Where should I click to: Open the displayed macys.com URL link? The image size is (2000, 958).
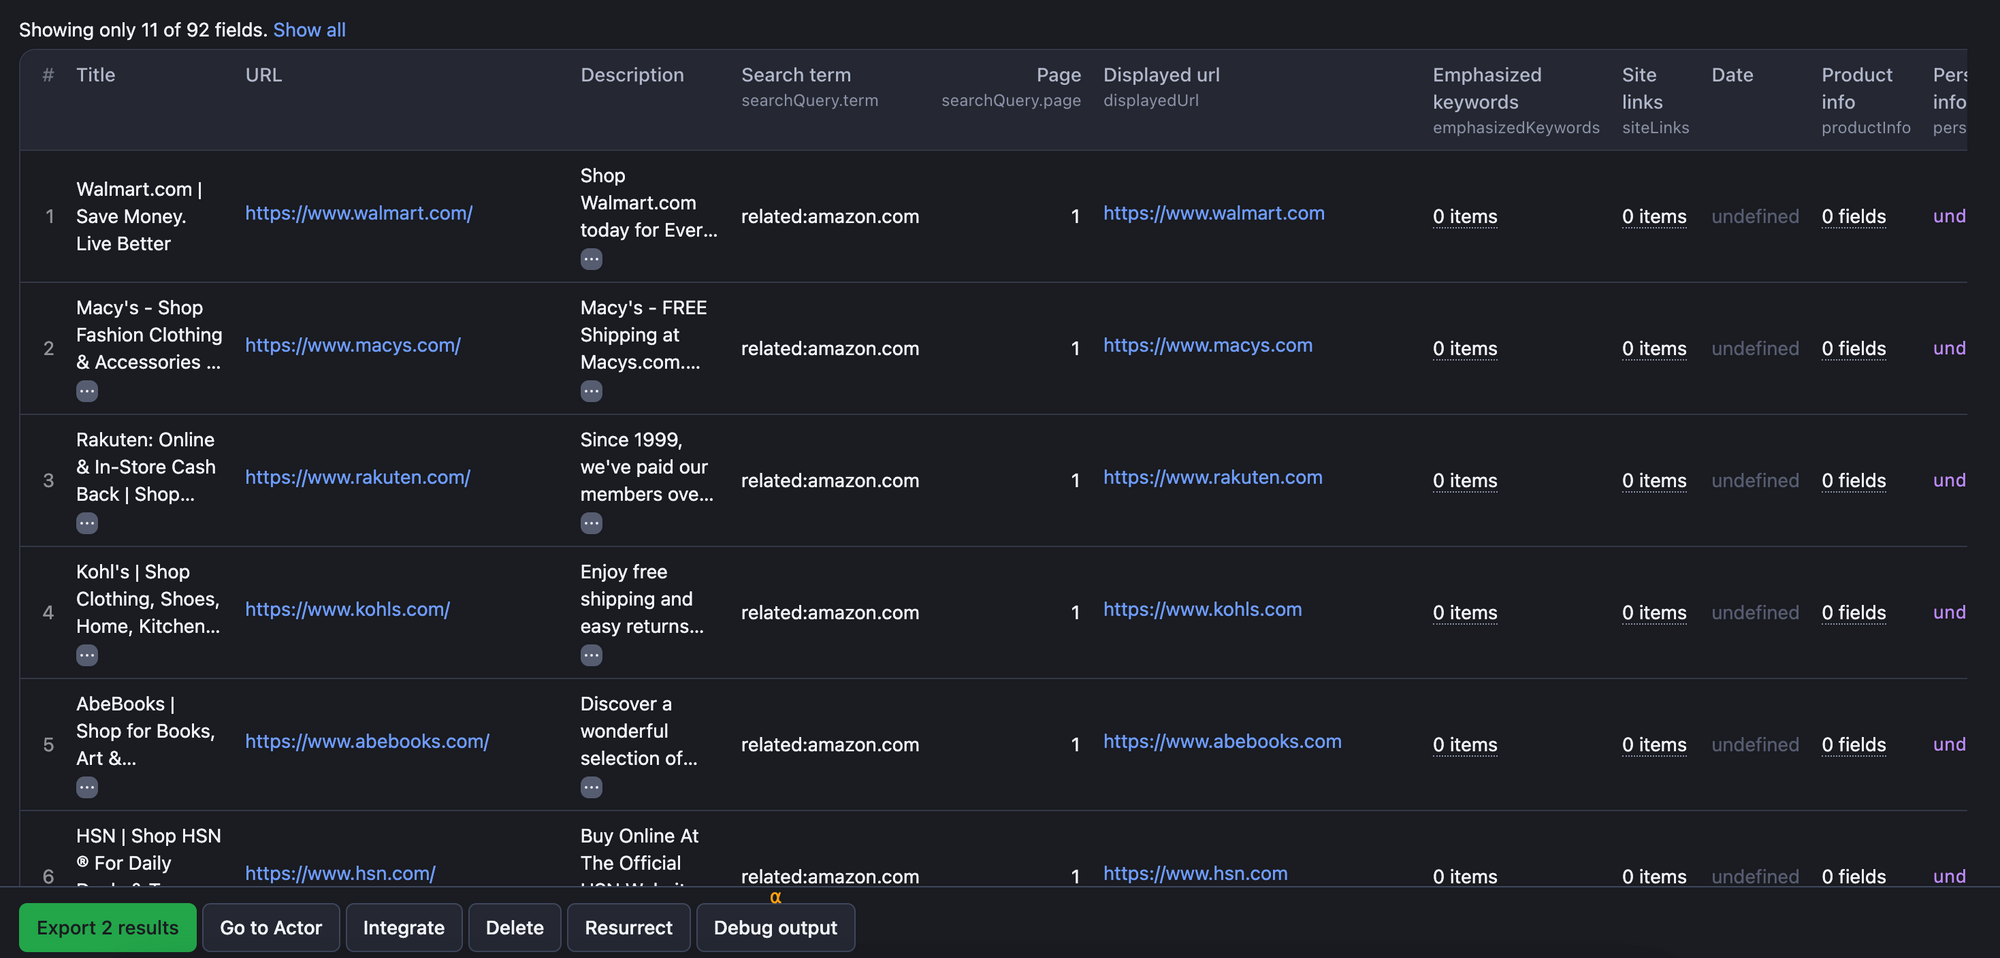(x=1207, y=345)
